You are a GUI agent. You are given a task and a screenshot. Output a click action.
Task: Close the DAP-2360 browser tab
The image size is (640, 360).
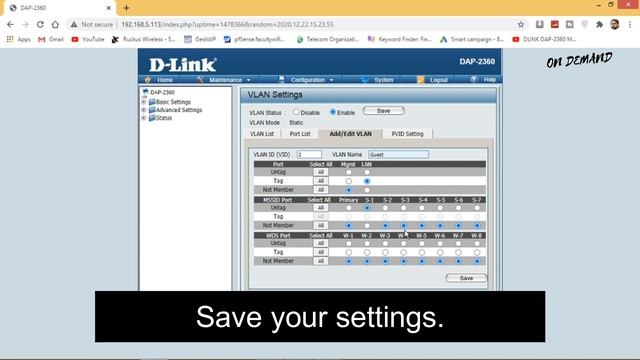pos(109,8)
